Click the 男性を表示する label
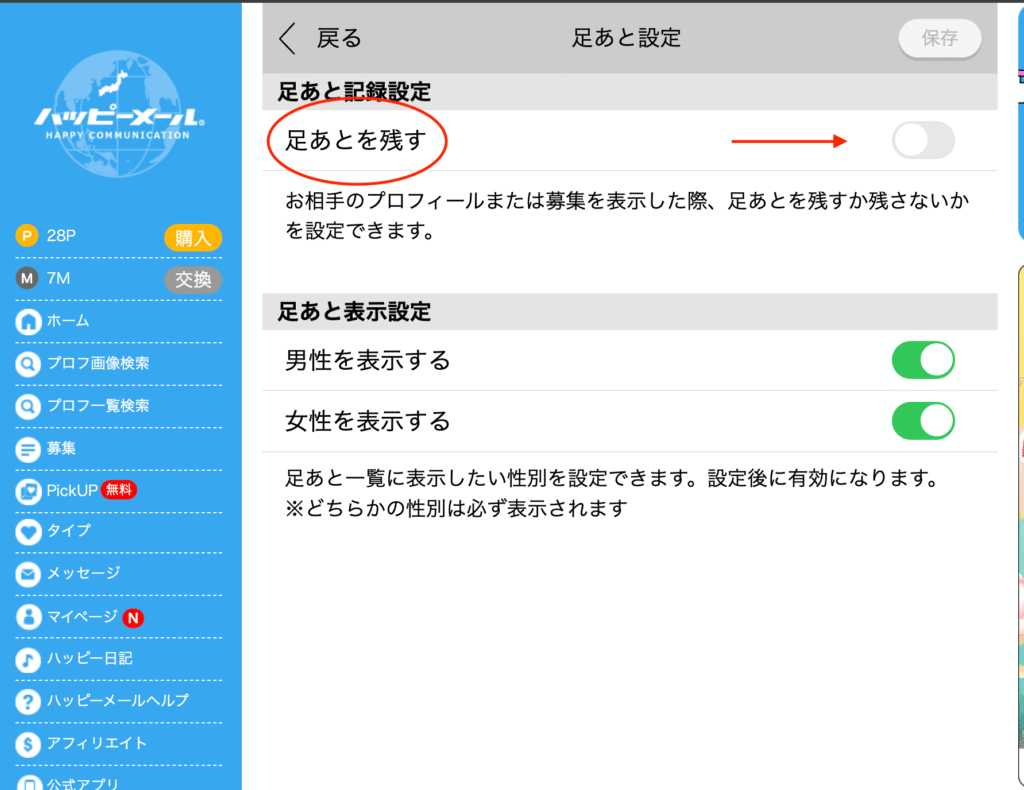The width and height of the screenshot is (1024, 790). pos(368,360)
